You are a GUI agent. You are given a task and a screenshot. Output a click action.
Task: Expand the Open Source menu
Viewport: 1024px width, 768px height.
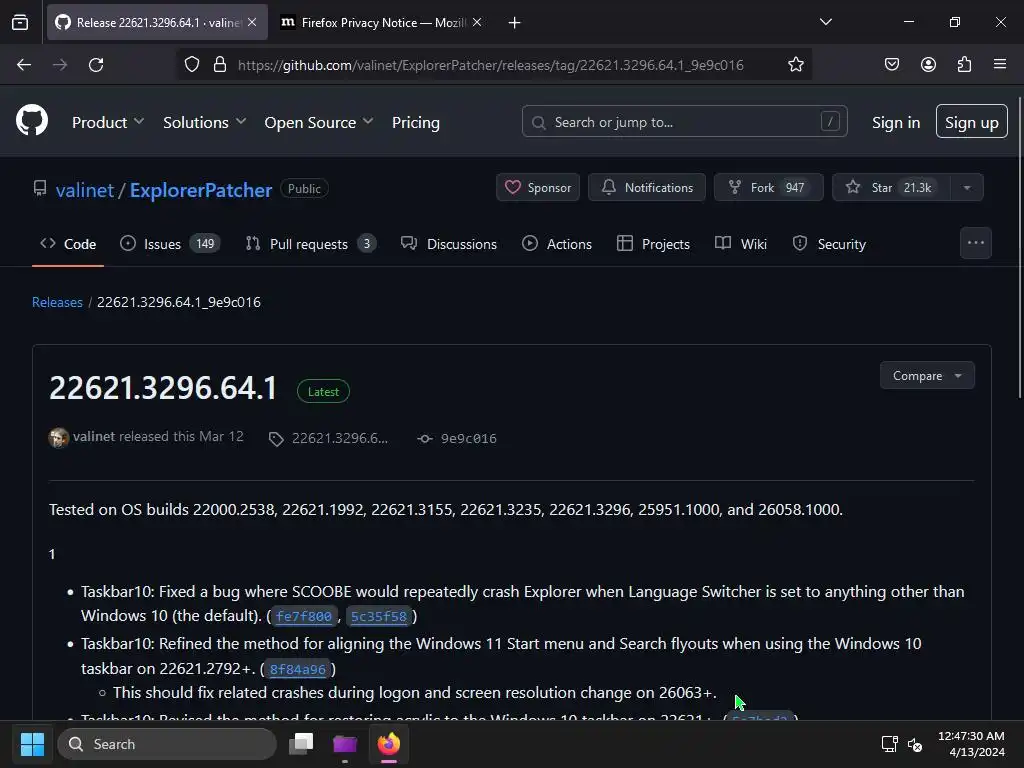point(319,122)
